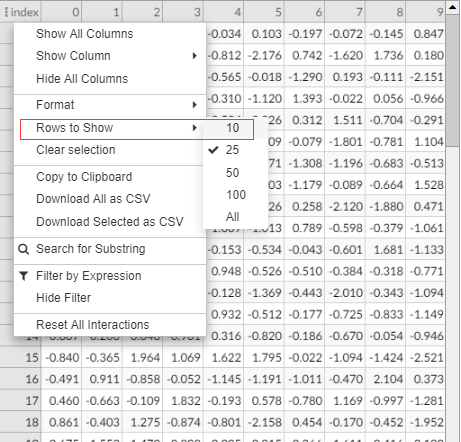
Task: Click cell value 1.681
Action: [x=388, y=250]
